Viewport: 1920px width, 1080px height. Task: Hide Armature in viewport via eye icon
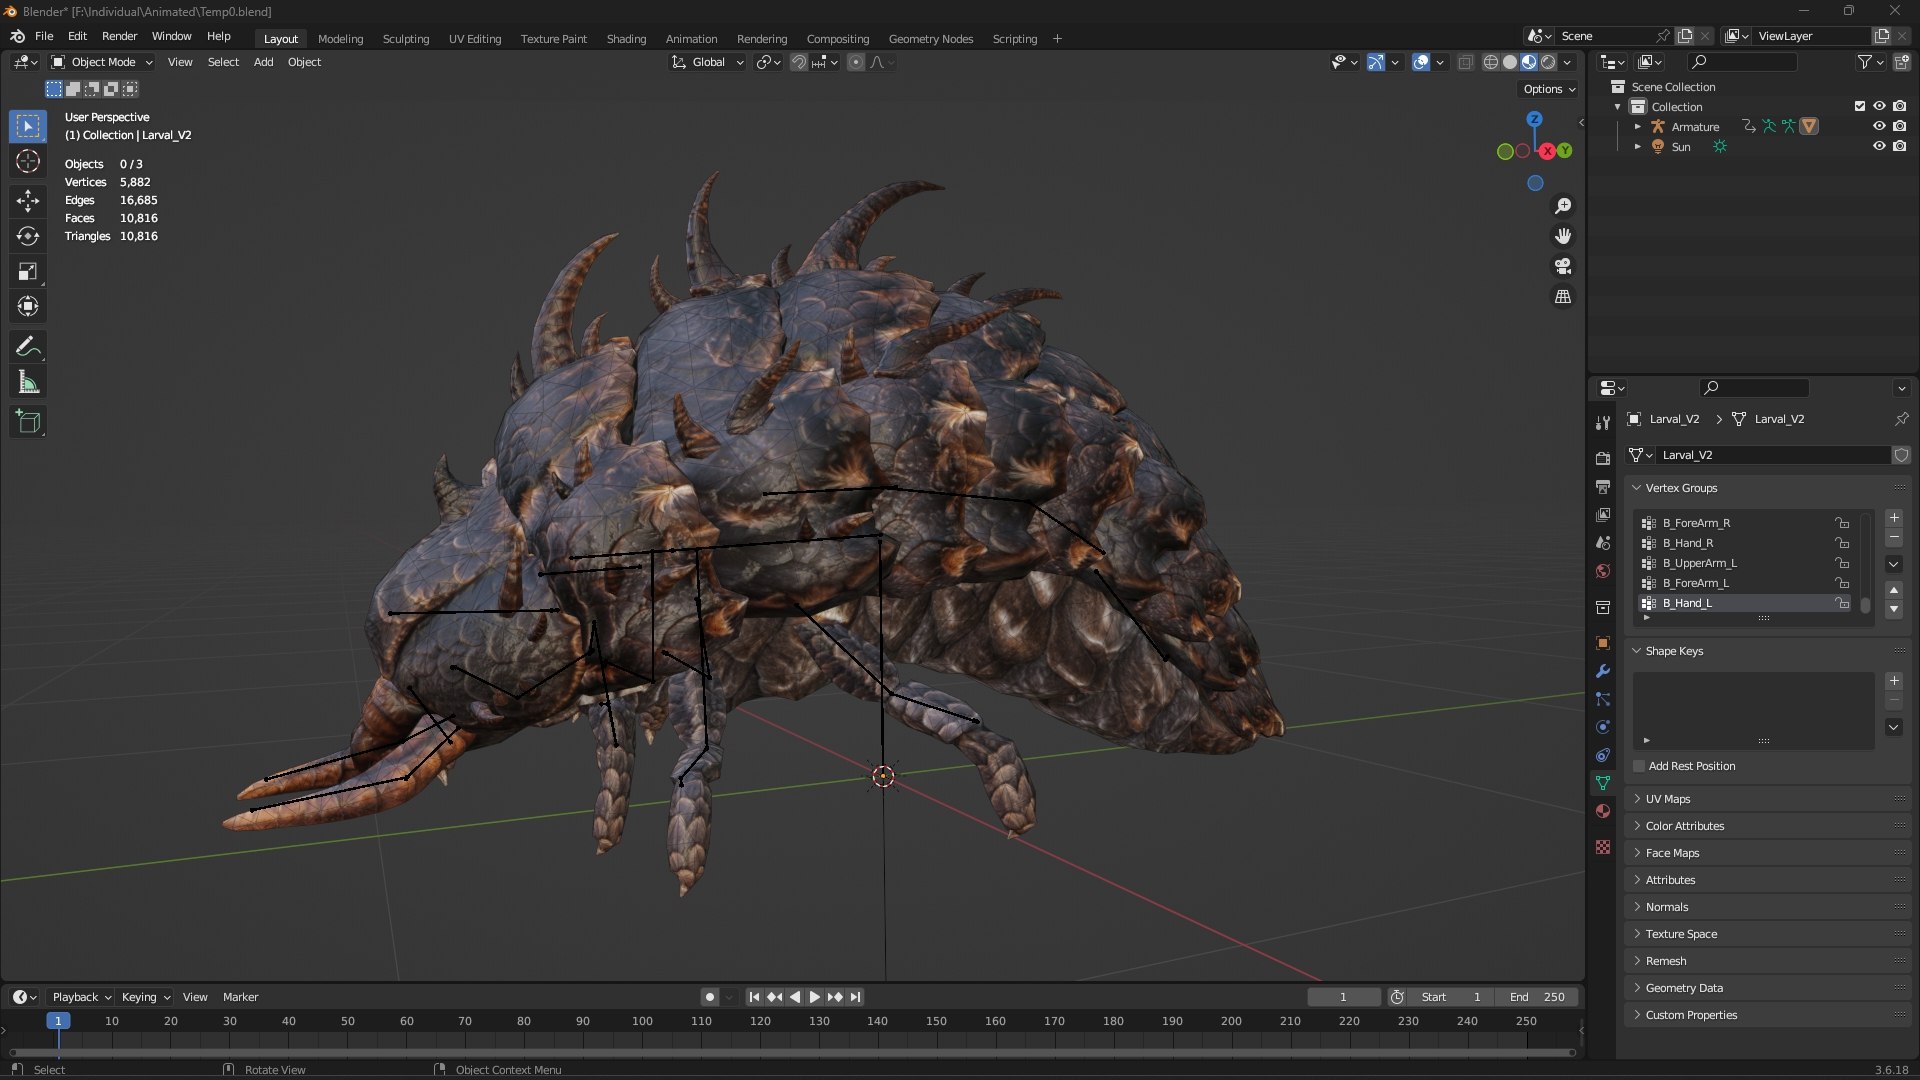1879,126
